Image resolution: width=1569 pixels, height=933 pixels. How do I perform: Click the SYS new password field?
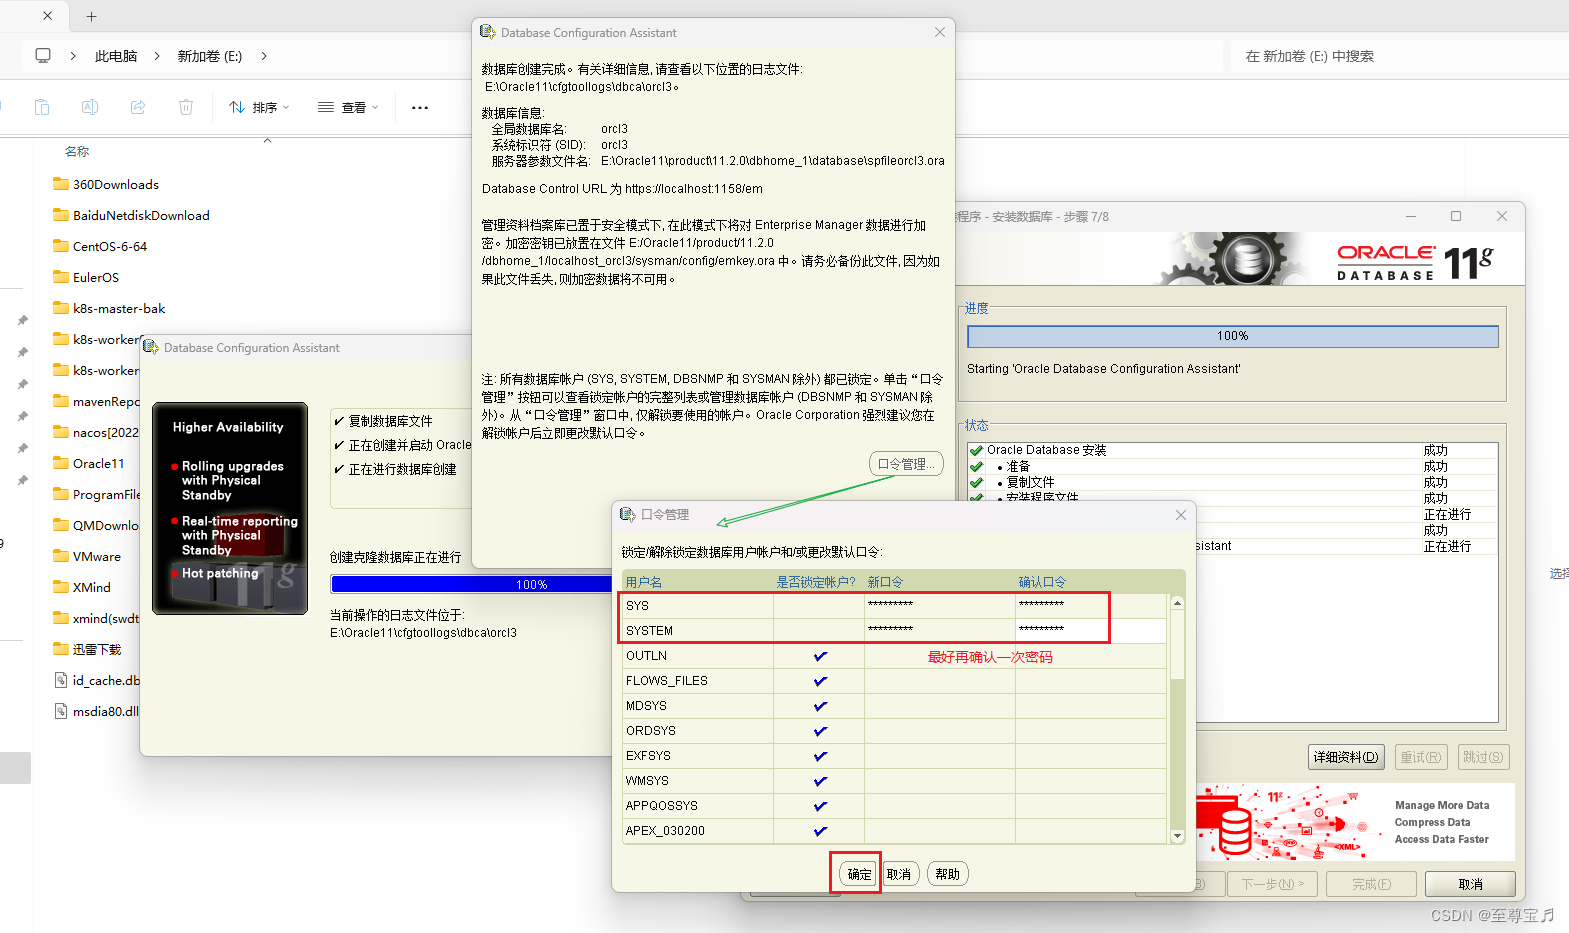point(940,606)
